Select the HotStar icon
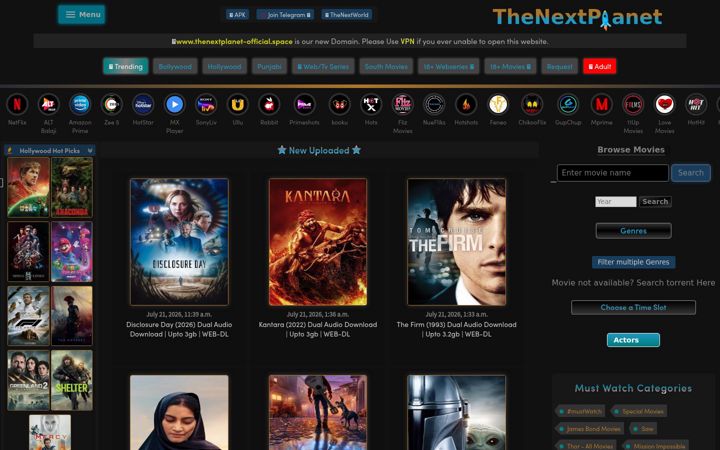 [x=143, y=104]
